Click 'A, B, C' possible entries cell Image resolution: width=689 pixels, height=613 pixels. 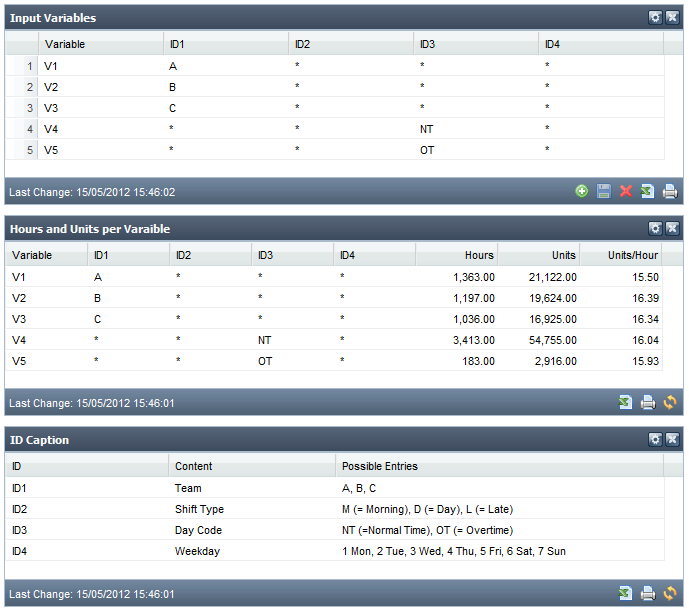coord(500,488)
